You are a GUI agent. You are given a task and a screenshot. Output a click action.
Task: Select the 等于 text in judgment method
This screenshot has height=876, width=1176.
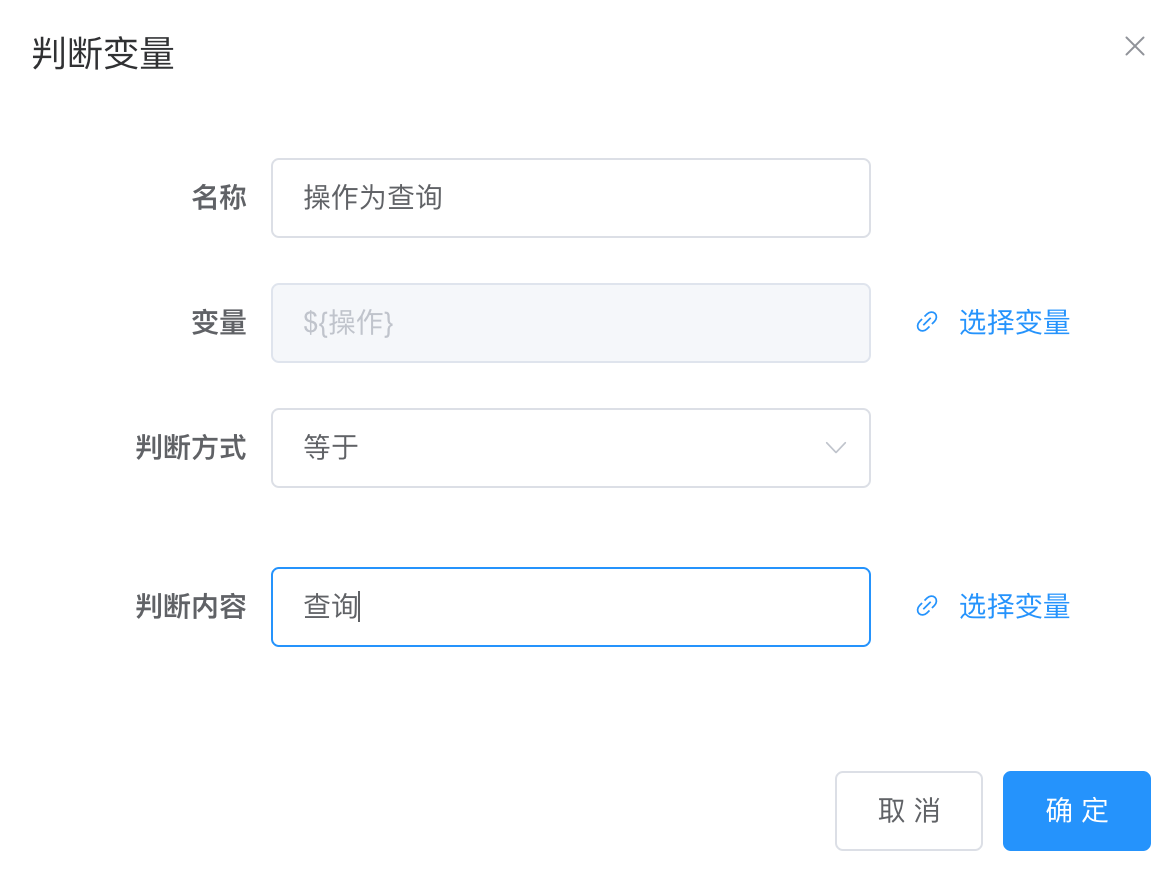[331, 448]
